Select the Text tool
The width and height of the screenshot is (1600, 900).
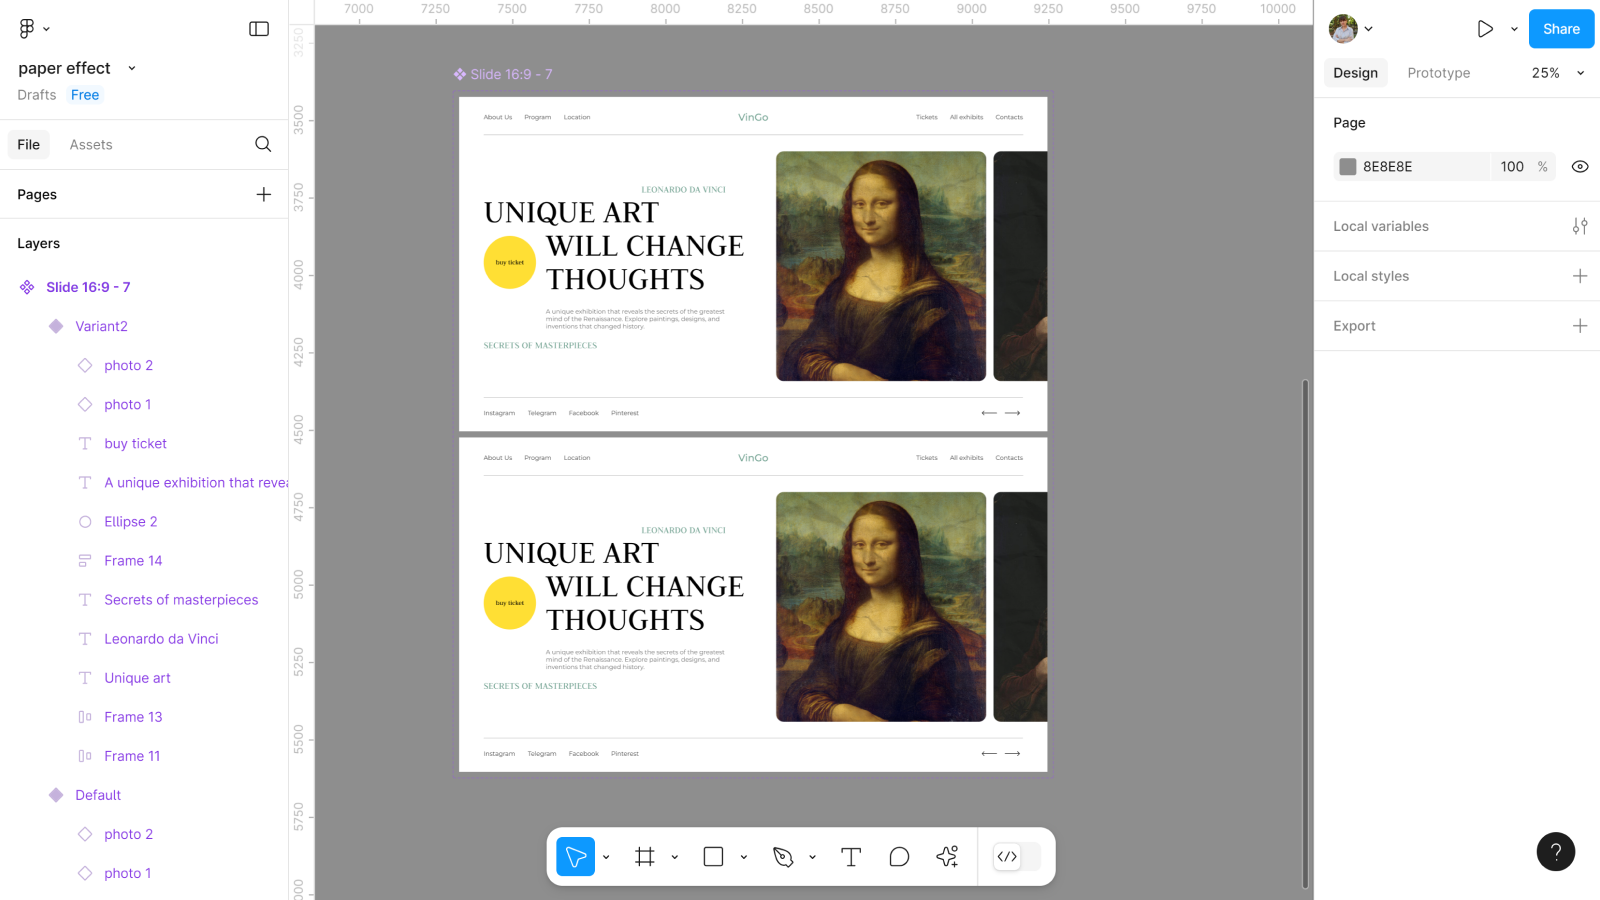(x=851, y=857)
